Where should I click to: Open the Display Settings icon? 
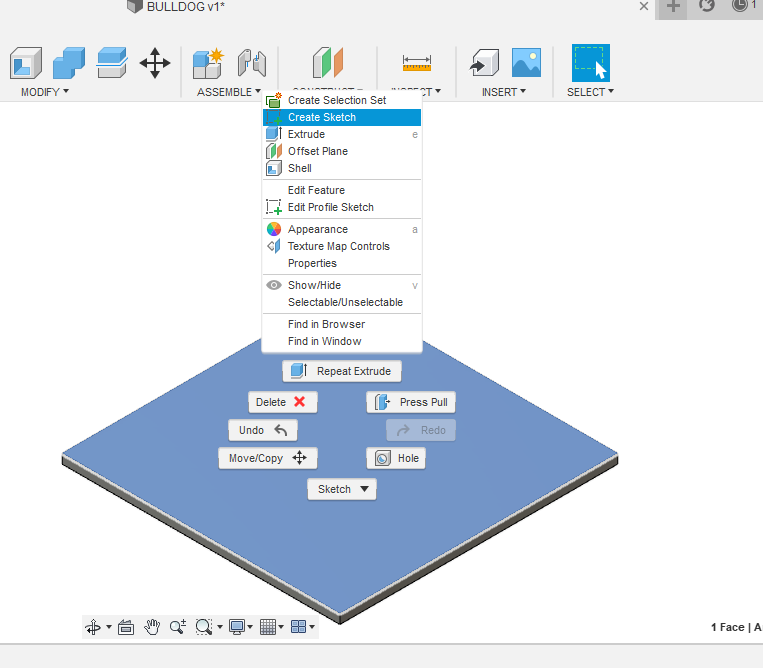237,627
